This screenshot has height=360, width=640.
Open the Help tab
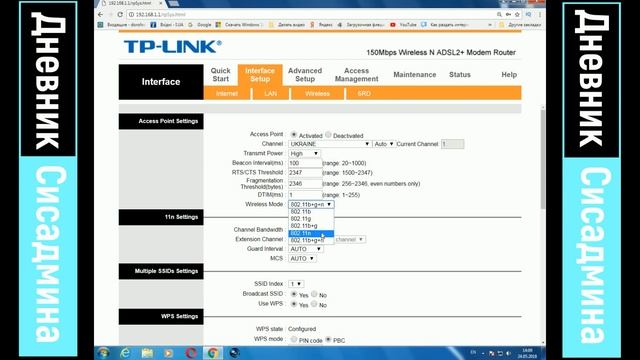(x=509, y=75)
